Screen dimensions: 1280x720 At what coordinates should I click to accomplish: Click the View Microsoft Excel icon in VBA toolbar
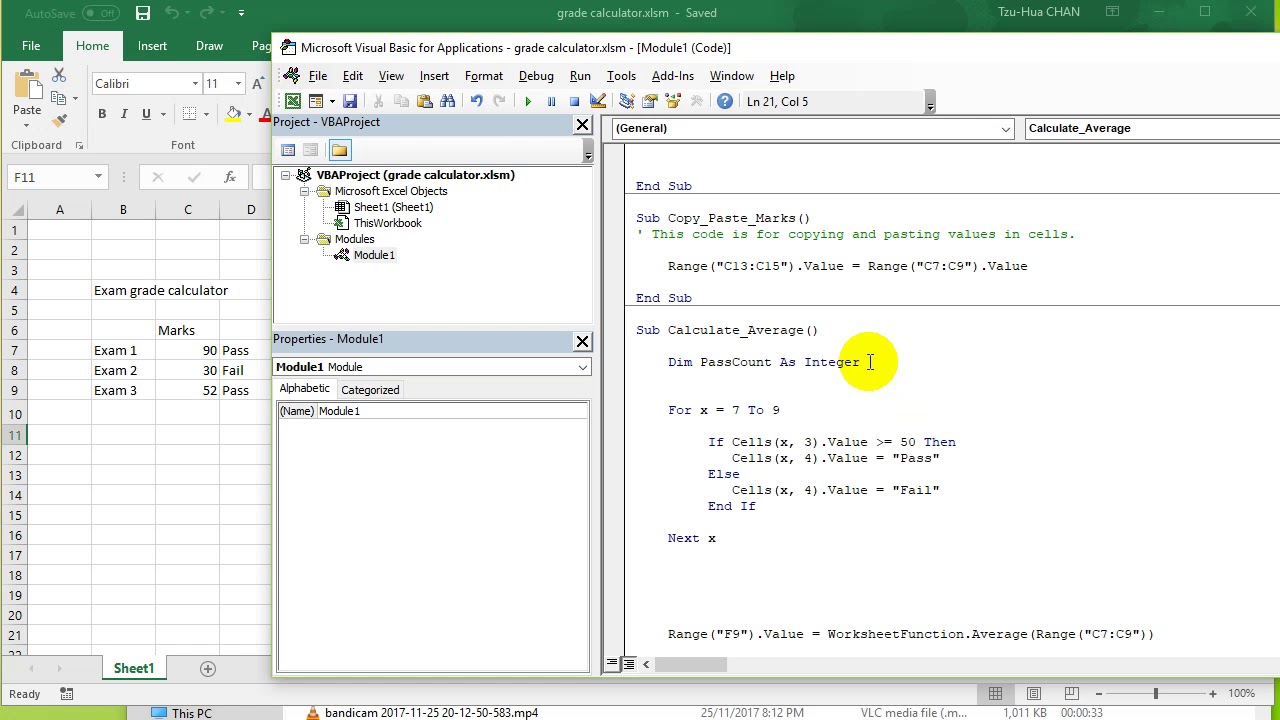click(x=293, y=101)
